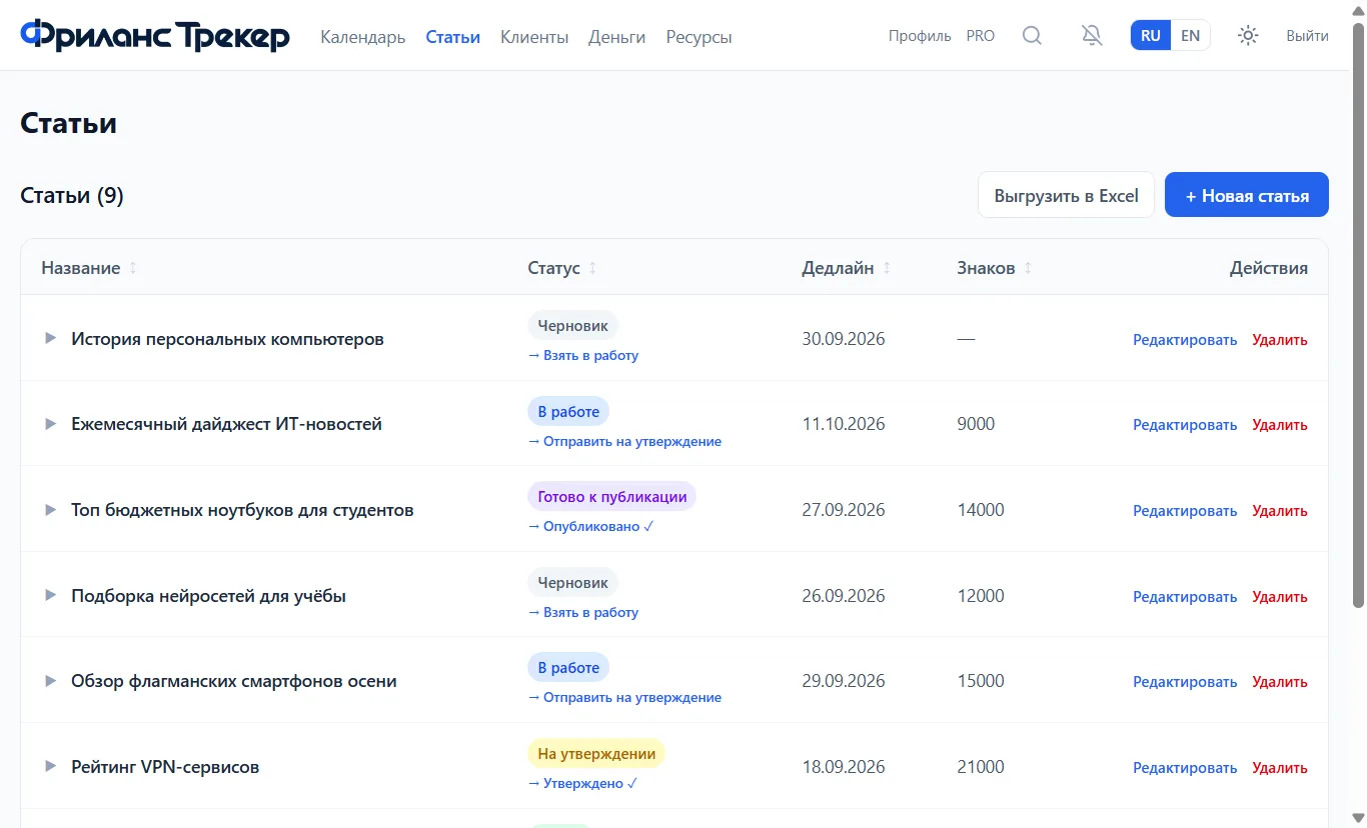Toggle light theme with the sun icon

(1248, 36)
